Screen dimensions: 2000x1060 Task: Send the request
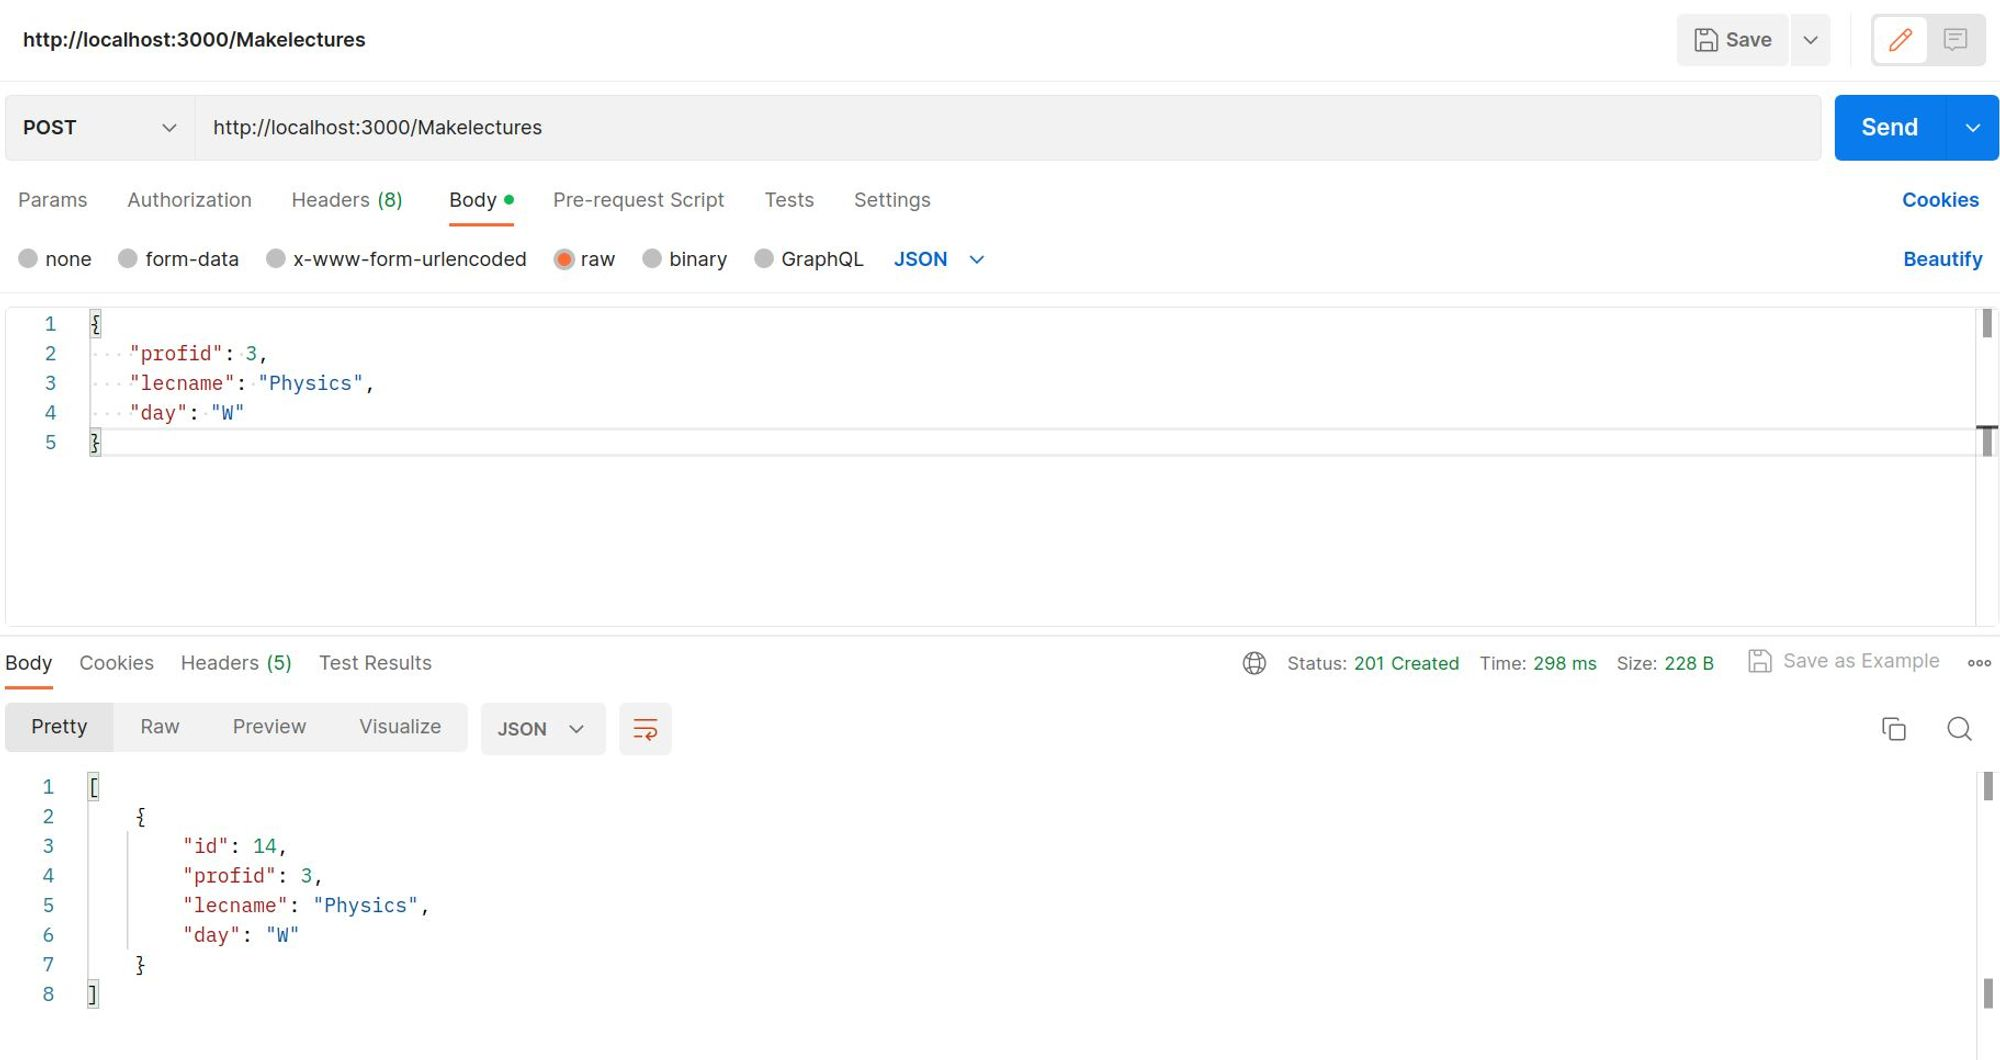point(1890,128)
